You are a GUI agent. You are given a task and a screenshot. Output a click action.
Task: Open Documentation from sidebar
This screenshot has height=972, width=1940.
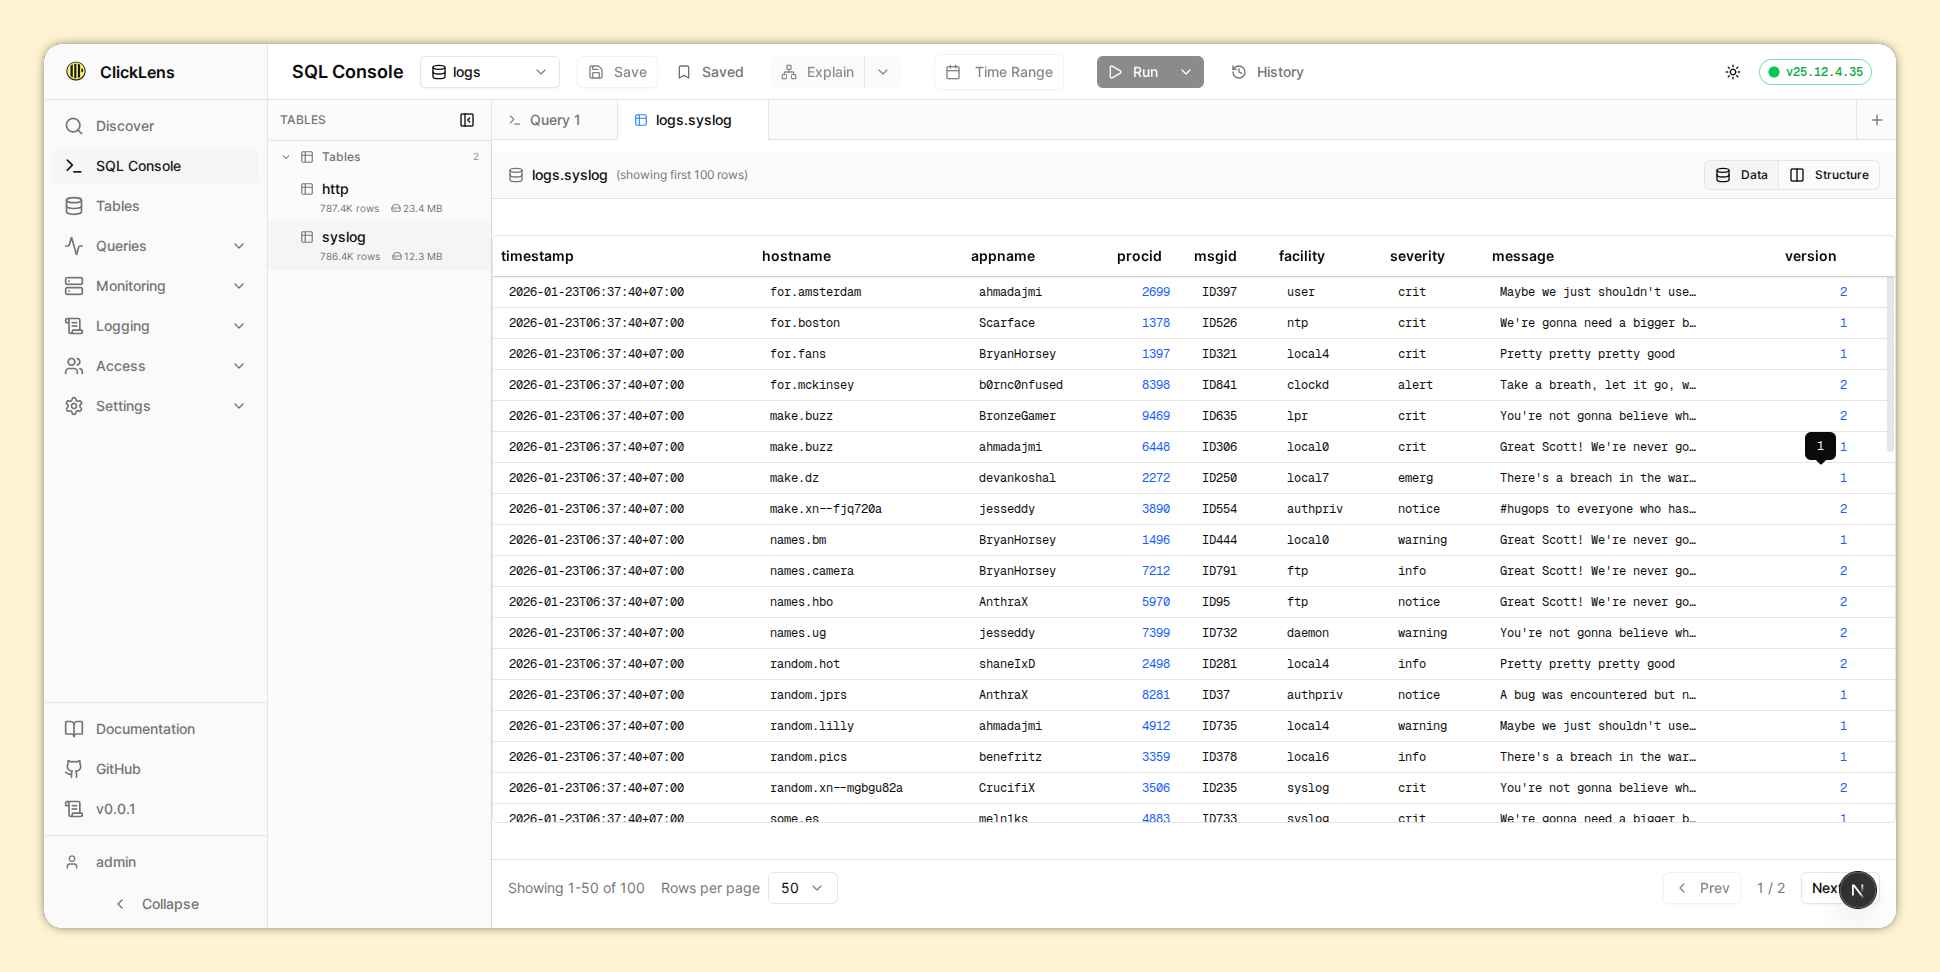tap(145, 729)
